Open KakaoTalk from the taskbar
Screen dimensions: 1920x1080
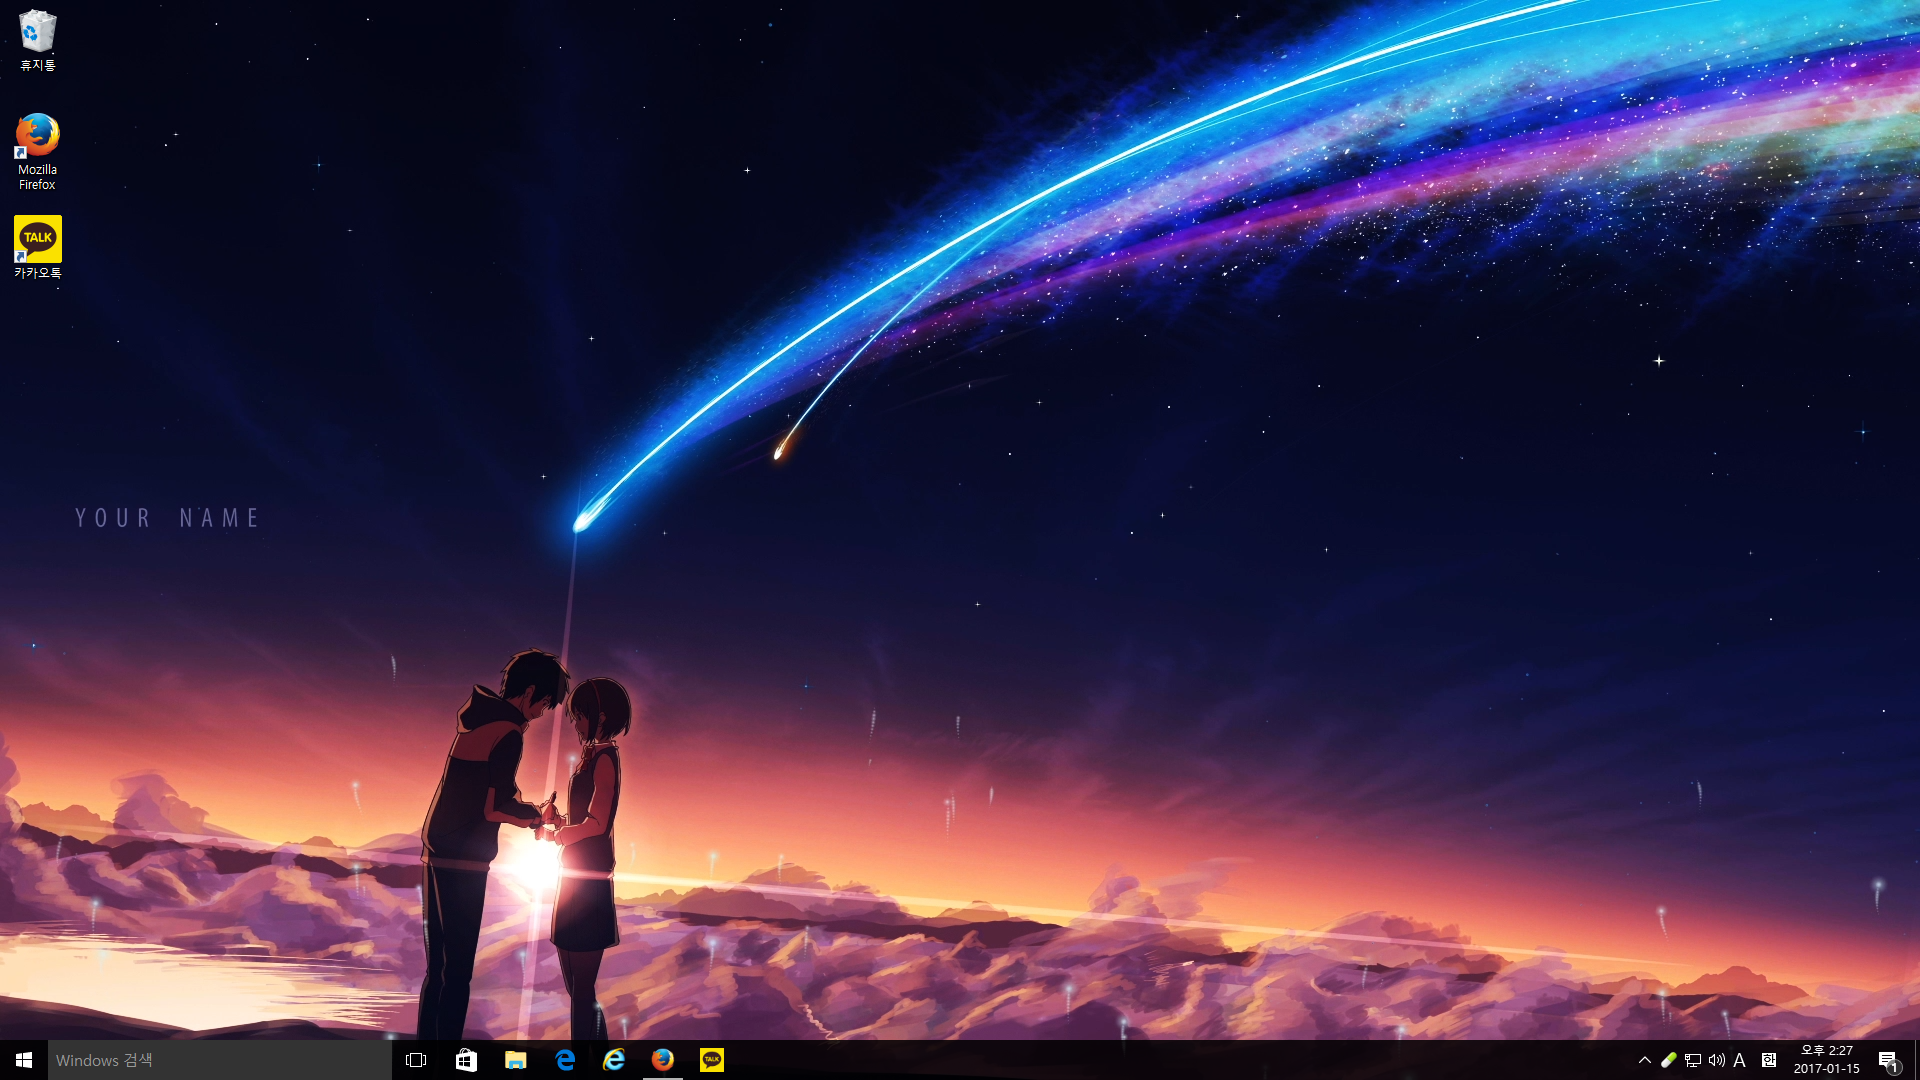(x=712, y=1060)
